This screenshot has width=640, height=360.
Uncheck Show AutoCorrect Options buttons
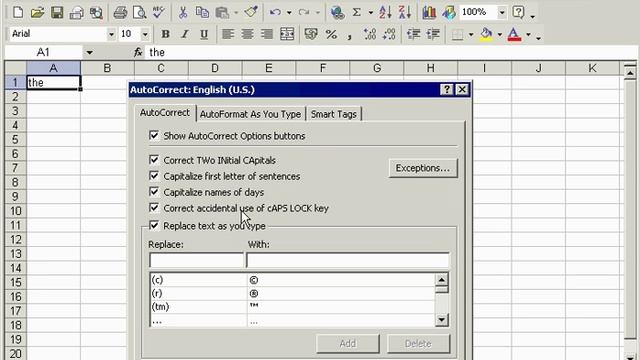[154, 136]
